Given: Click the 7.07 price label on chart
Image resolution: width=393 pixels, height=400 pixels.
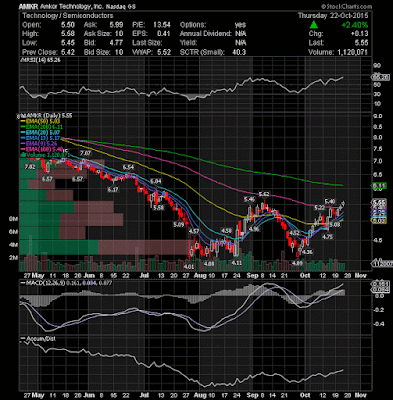Looking at the screenshot, I should pos(85,154).
